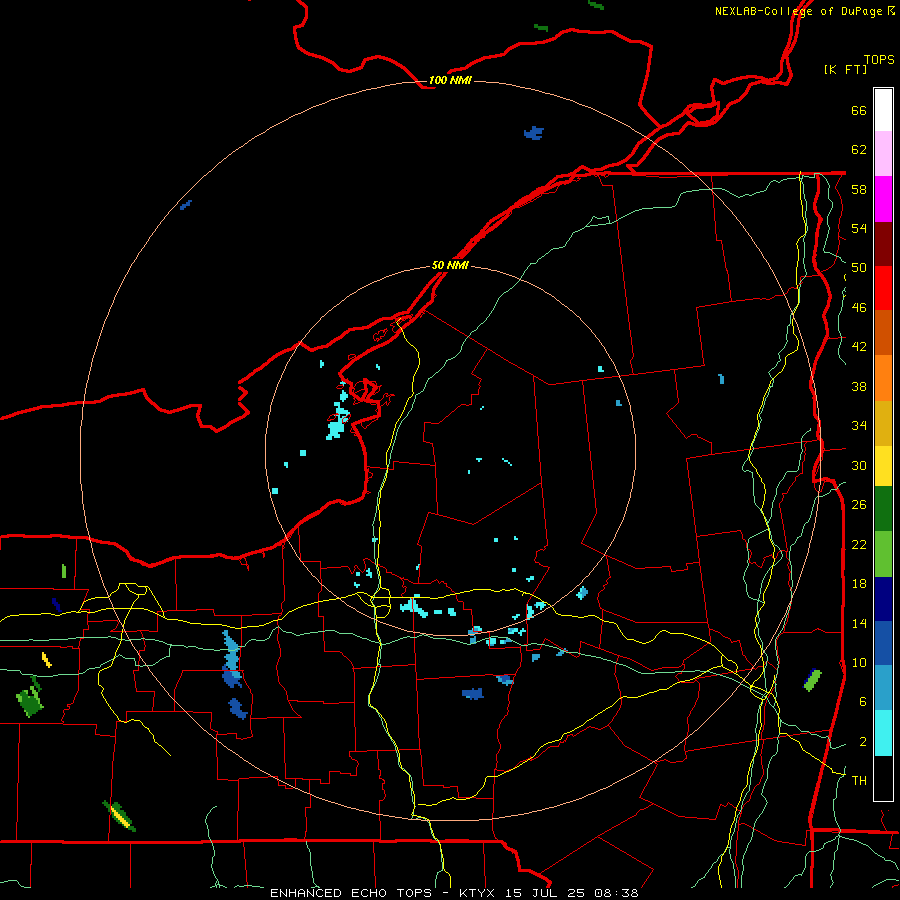Click legend value "30"

pos(859,465)
